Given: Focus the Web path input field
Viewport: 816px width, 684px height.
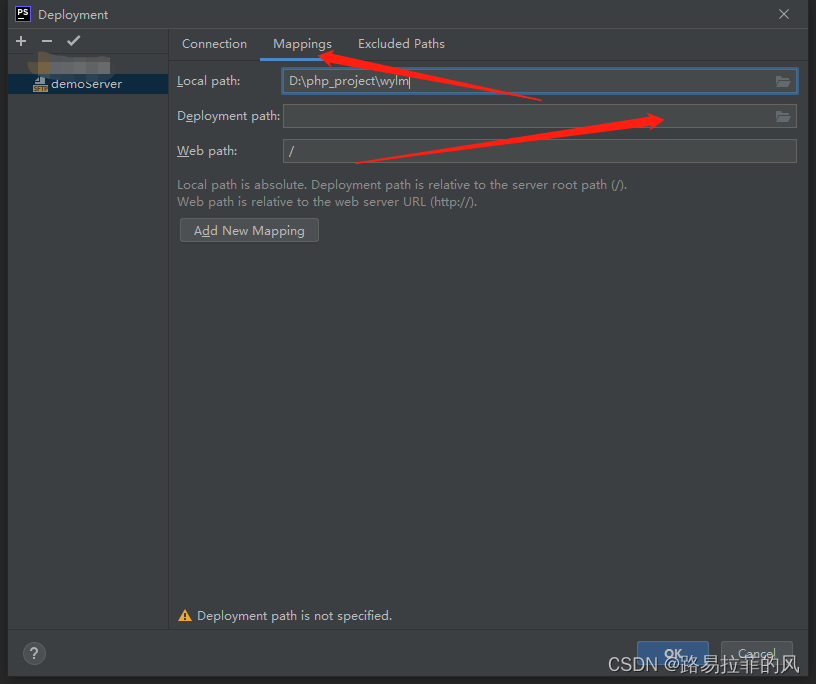Looking at the screenshot, I should click(x=540, y=151).
